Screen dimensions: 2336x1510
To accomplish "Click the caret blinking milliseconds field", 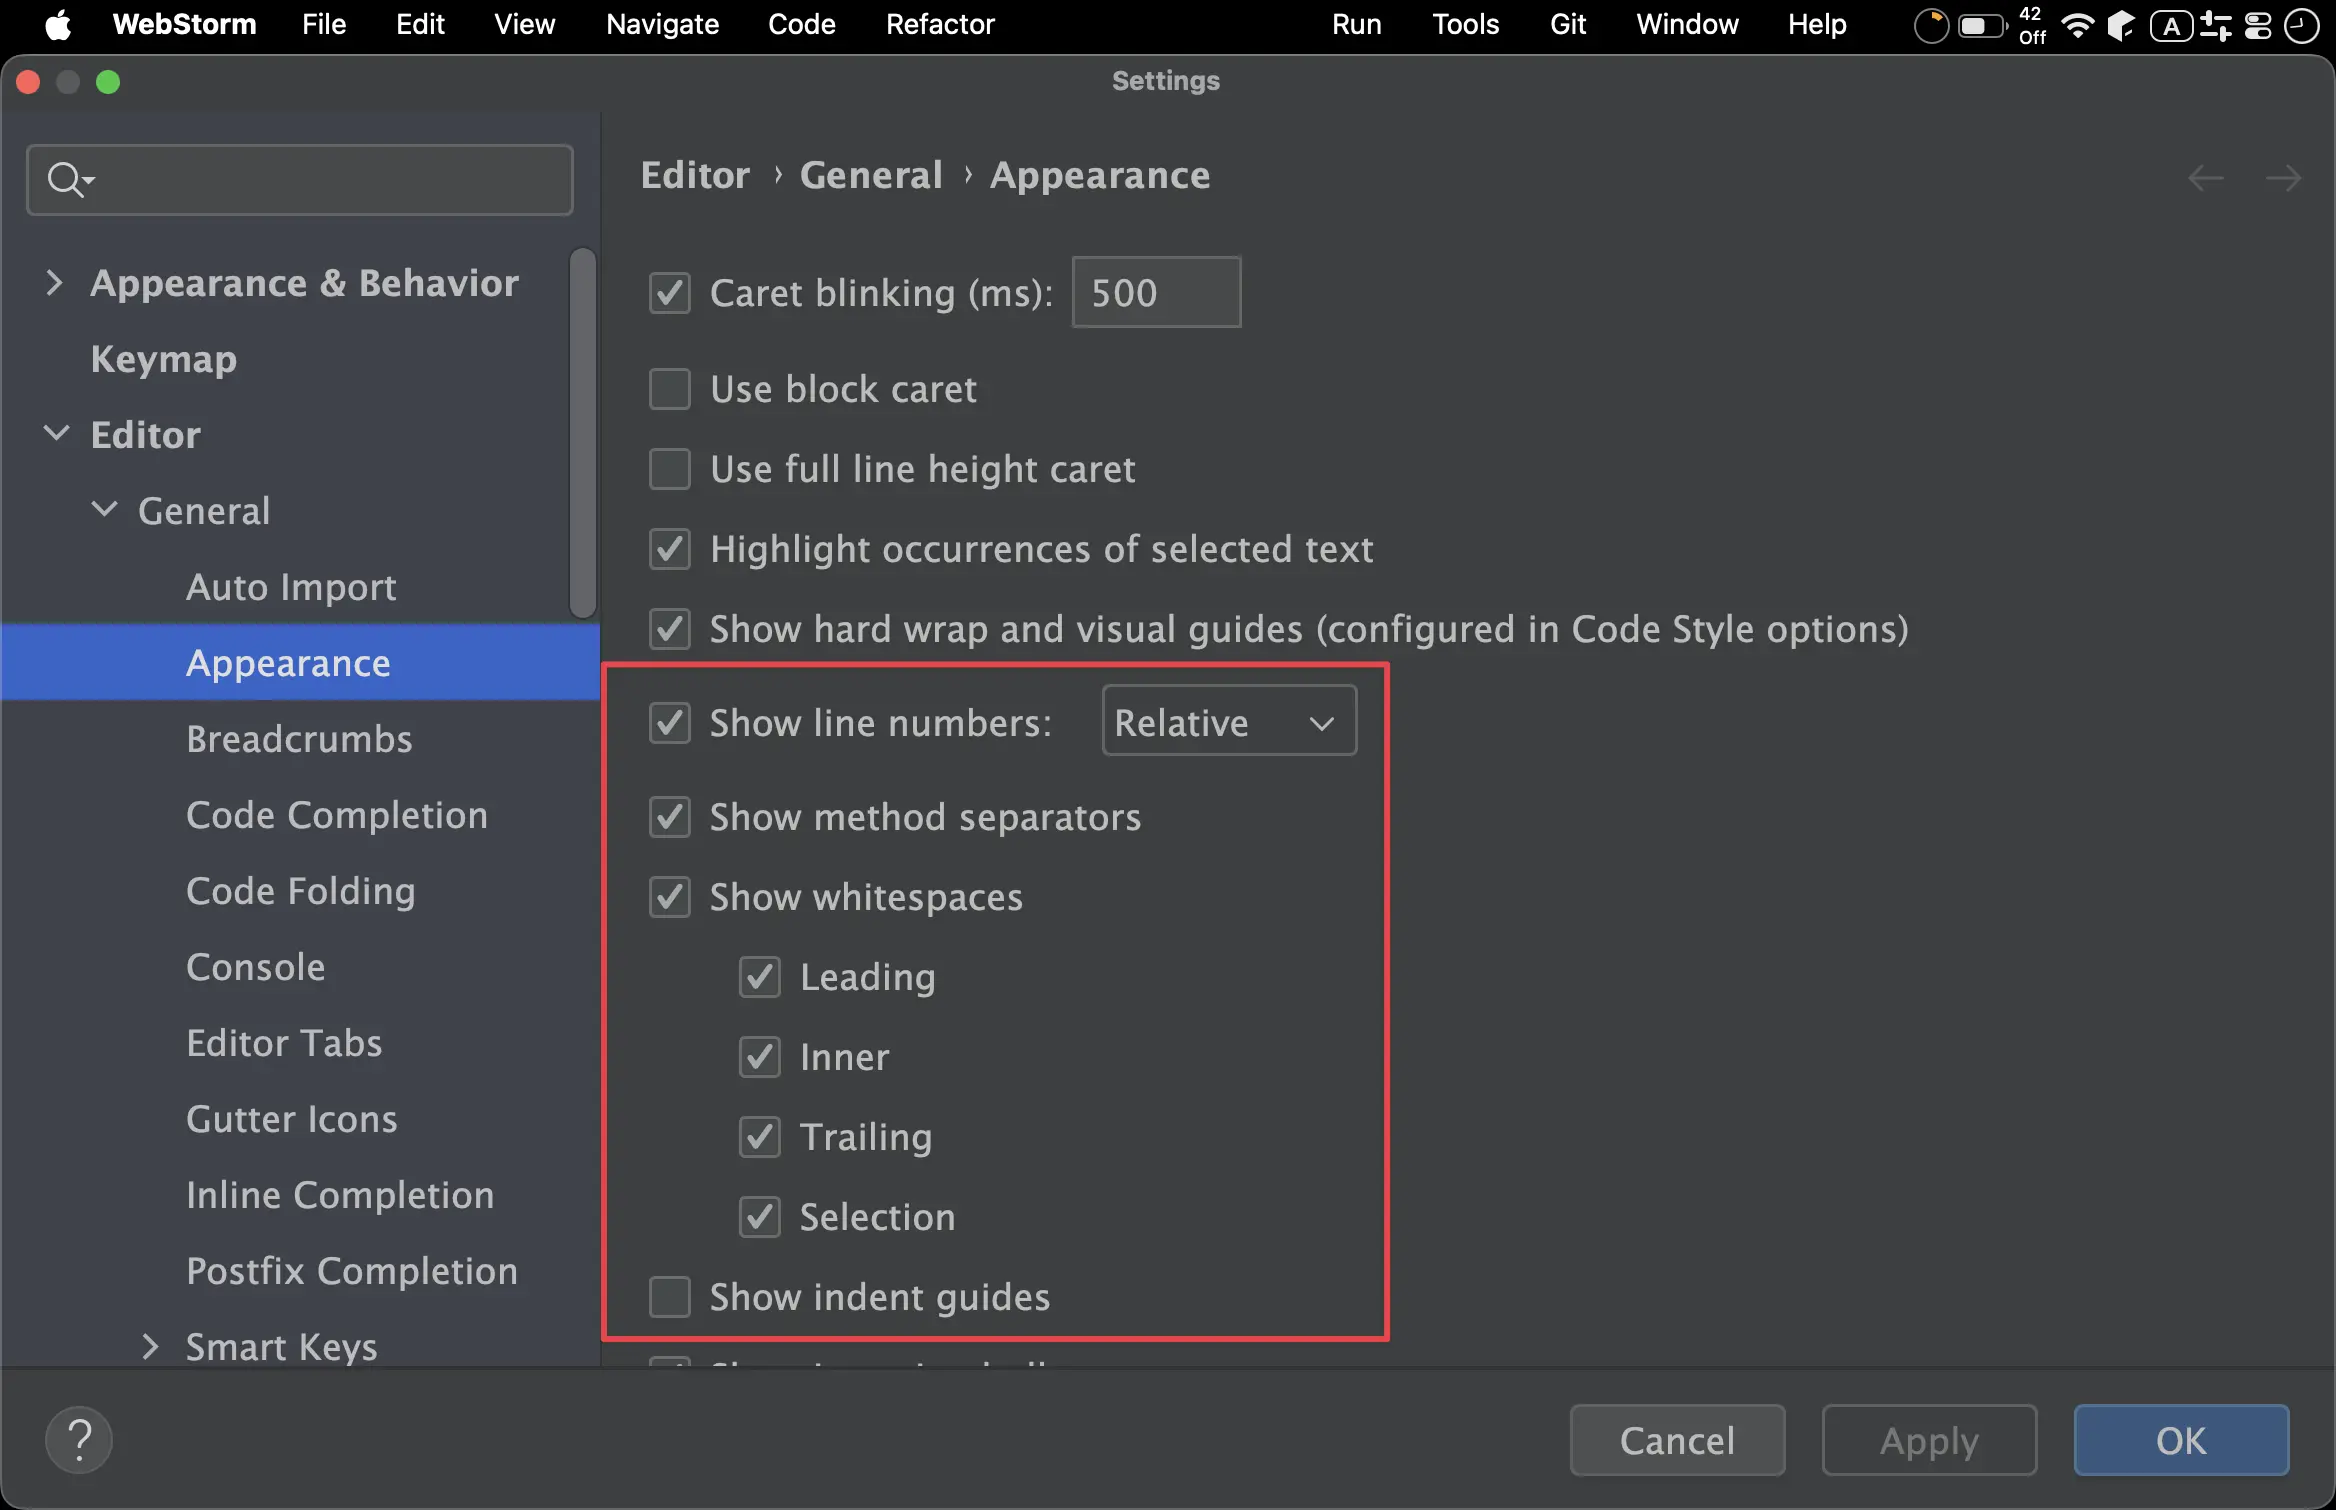I will pyautogui.click(x=1155, y=293).
